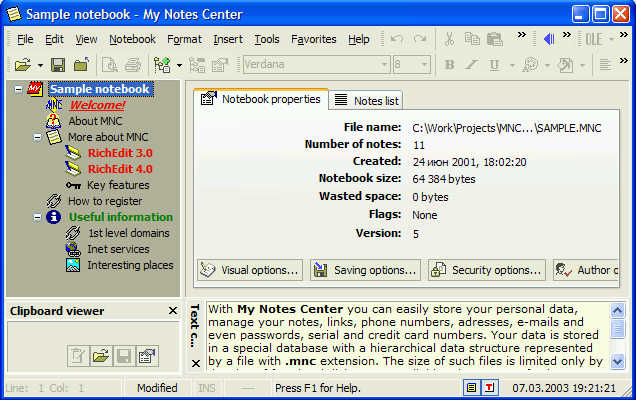This screenshot has height=400, width=636.
Task: Click the background fill color icon
Action: [565, 65]
